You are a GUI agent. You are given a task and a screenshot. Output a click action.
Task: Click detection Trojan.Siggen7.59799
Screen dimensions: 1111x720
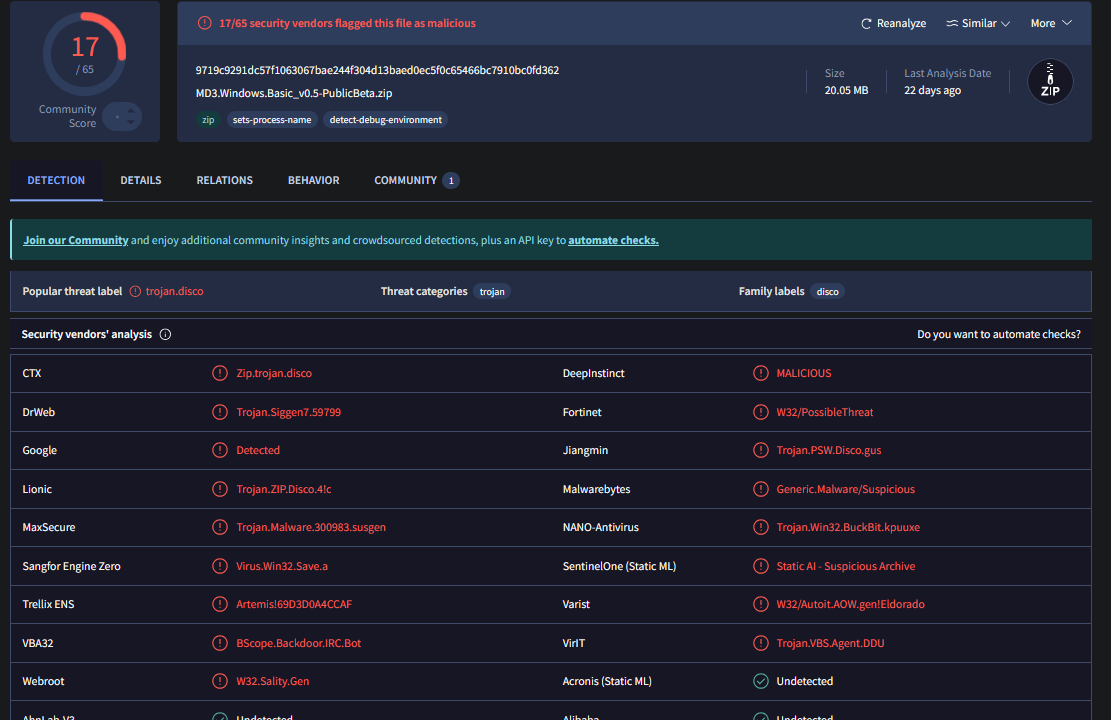click(288, 412)
